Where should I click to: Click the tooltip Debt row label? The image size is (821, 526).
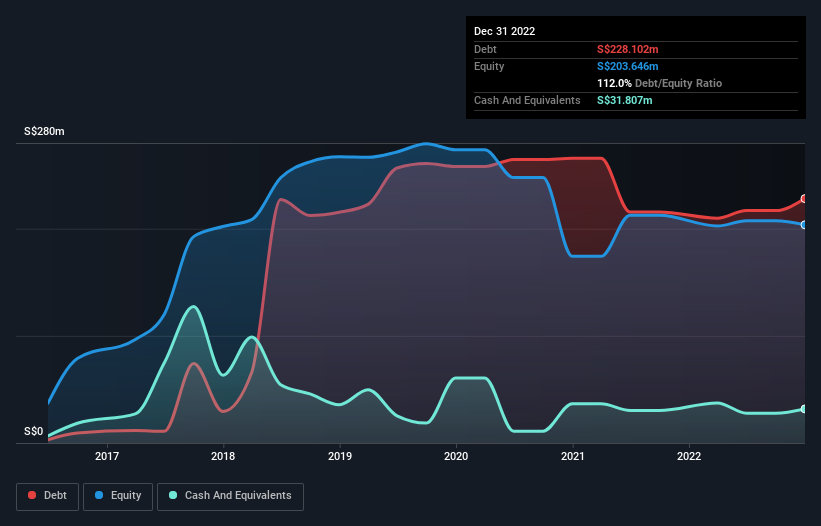pos(485,49)
